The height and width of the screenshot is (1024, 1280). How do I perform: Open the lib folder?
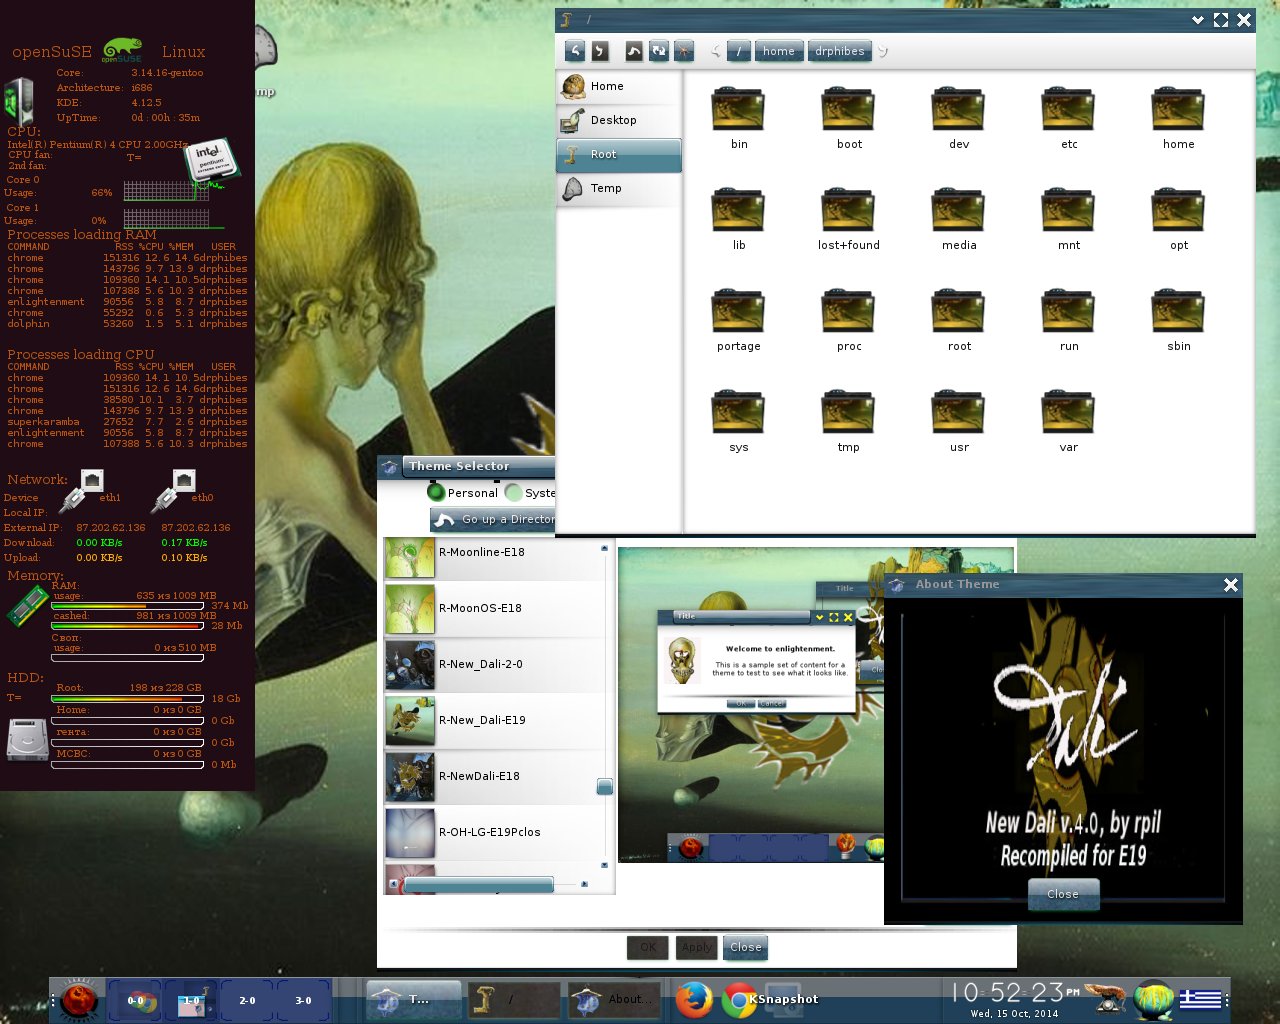[x=739, y=219]
